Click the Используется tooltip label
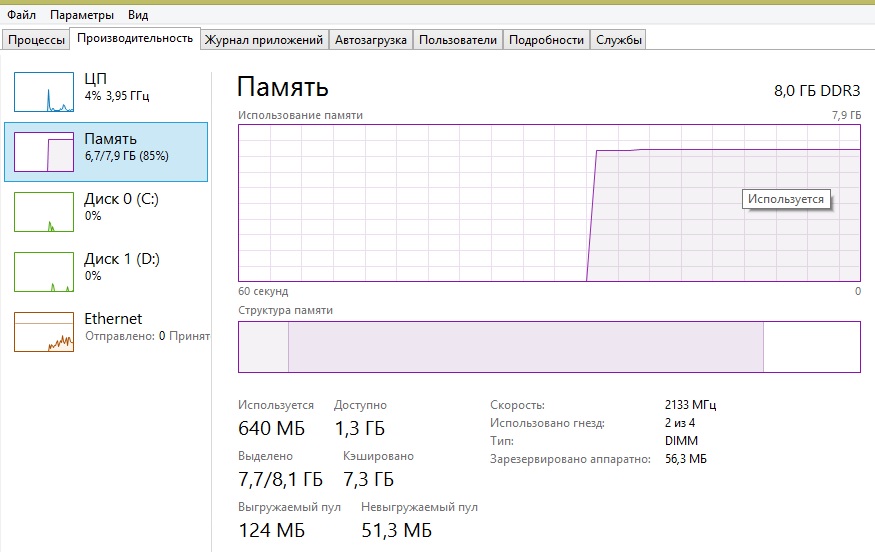 coord(787,199)
